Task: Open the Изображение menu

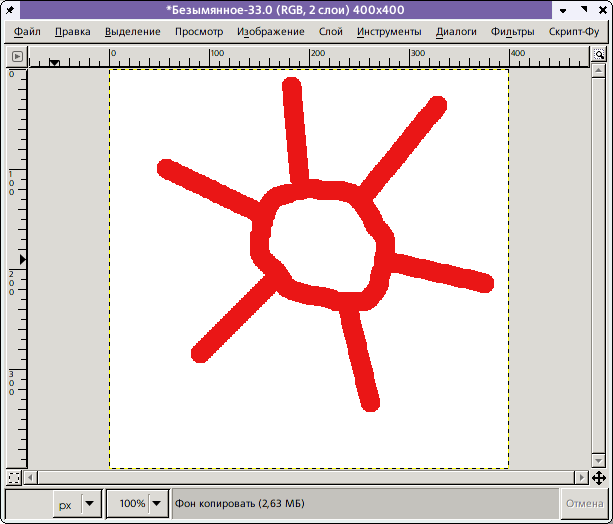Action: tap(271, 31)
